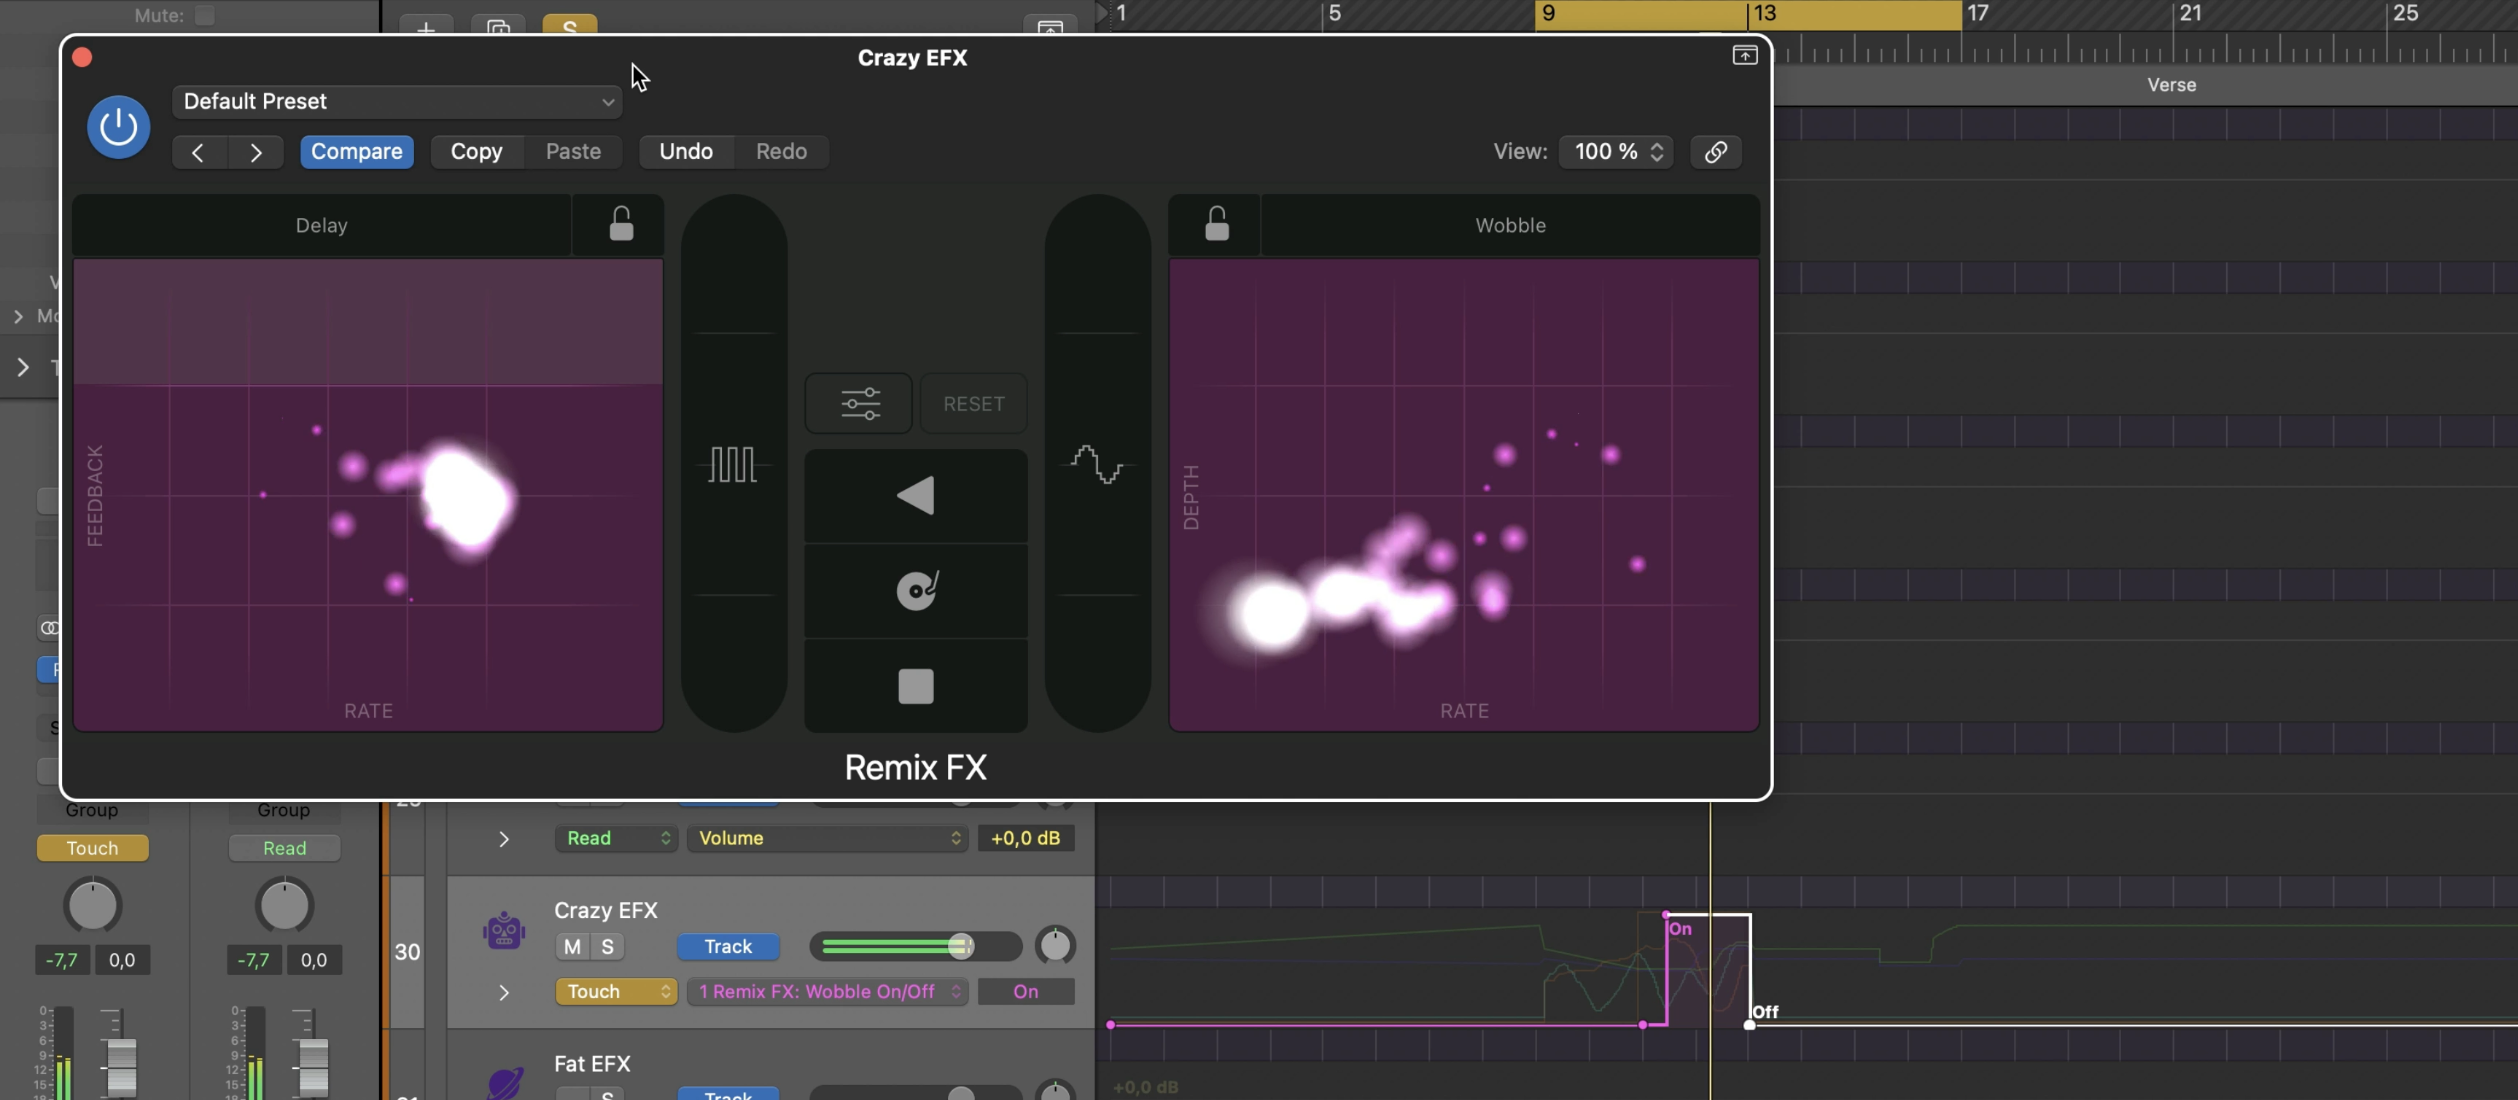Open Remix FX settings sliders icon
Viewport: 2518px width, 1100px height.
pyautogui.click(x=859, y=404)
